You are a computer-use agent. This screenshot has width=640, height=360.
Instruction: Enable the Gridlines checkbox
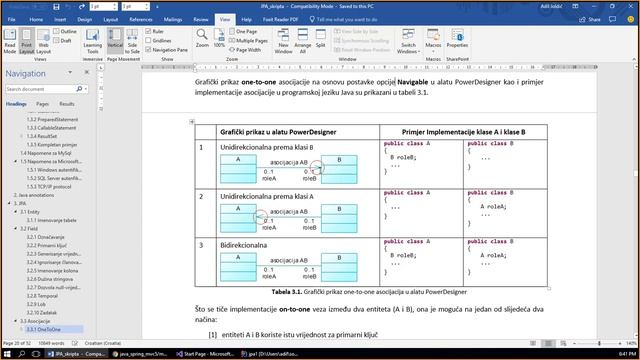coord(158,40)
